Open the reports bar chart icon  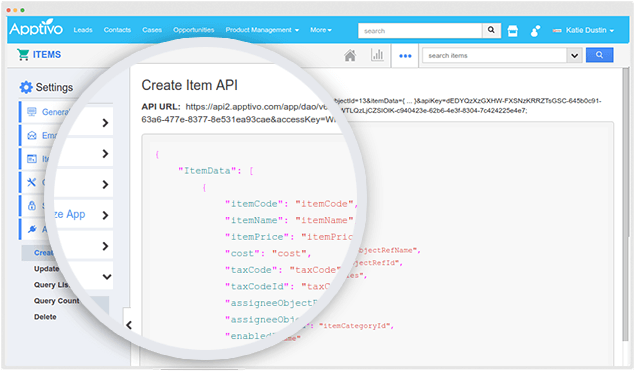point(377,55)
